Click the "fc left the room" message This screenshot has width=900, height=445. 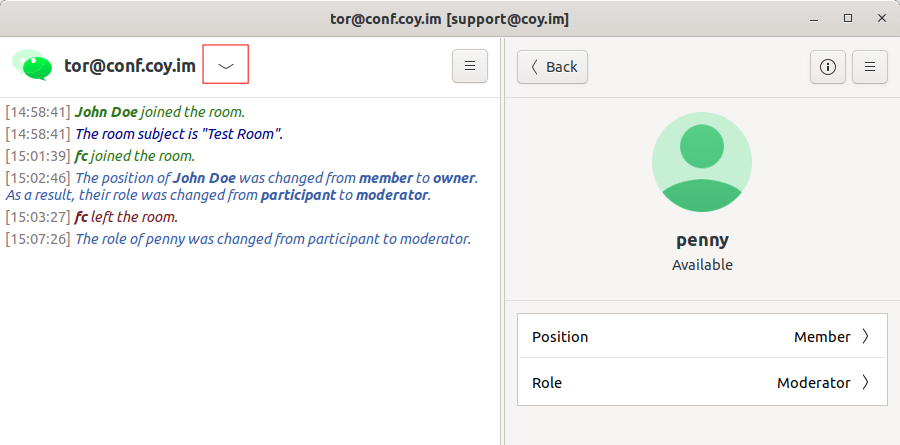pyautogui.click(x=126, y=217)
